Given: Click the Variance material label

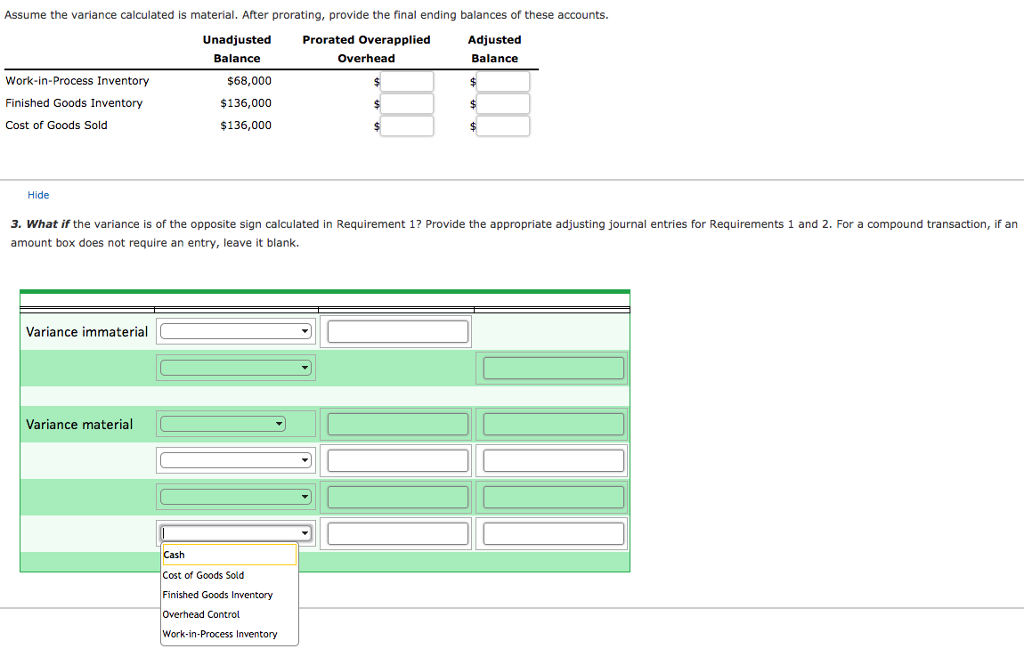Looking at the screenshot, I should tap(79, 425).
